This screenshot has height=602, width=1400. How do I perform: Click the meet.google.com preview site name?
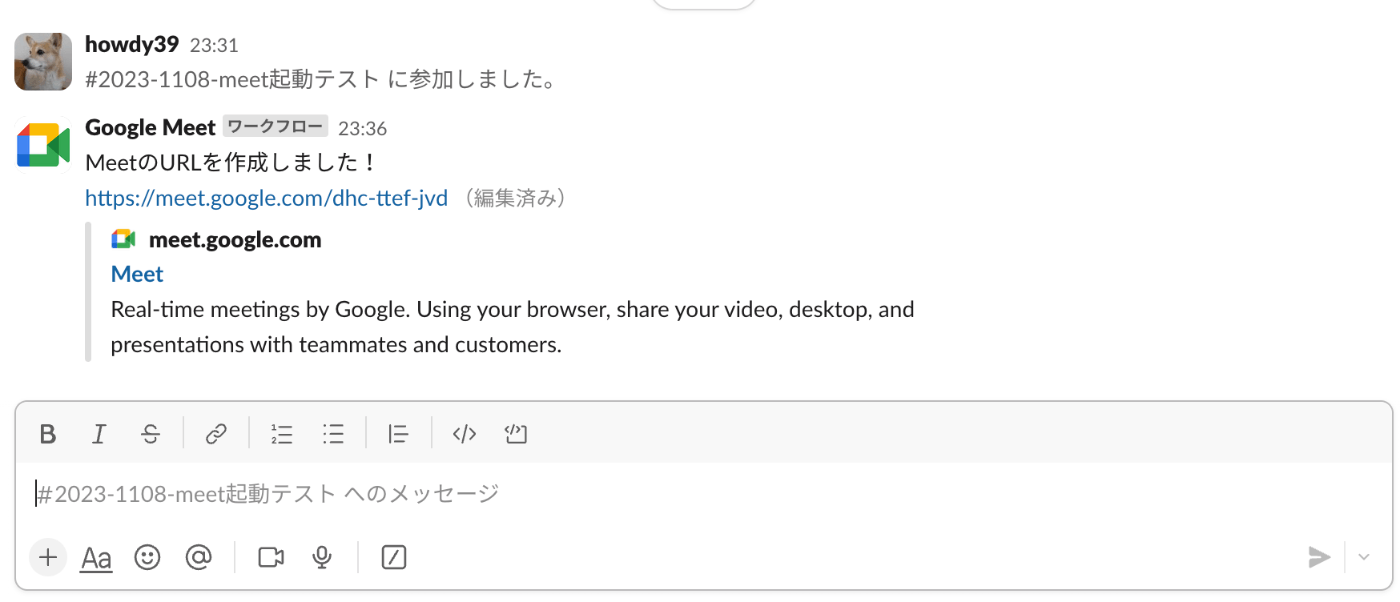(235, 240)
